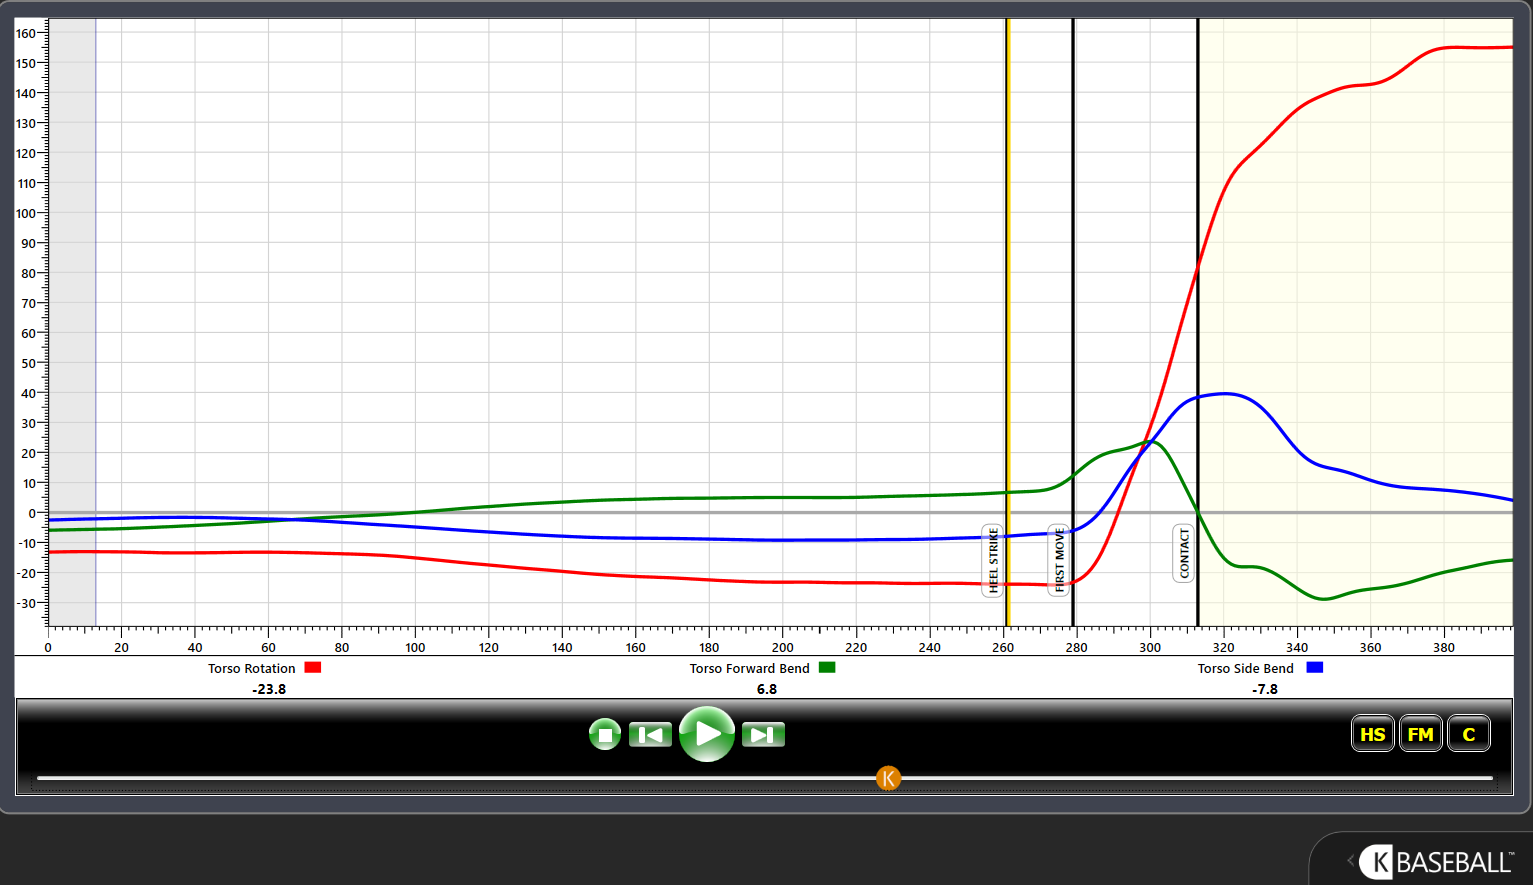Click the Torso Rotation legend label
This screenshot has height=885, width=1533.
coord(252,668)
